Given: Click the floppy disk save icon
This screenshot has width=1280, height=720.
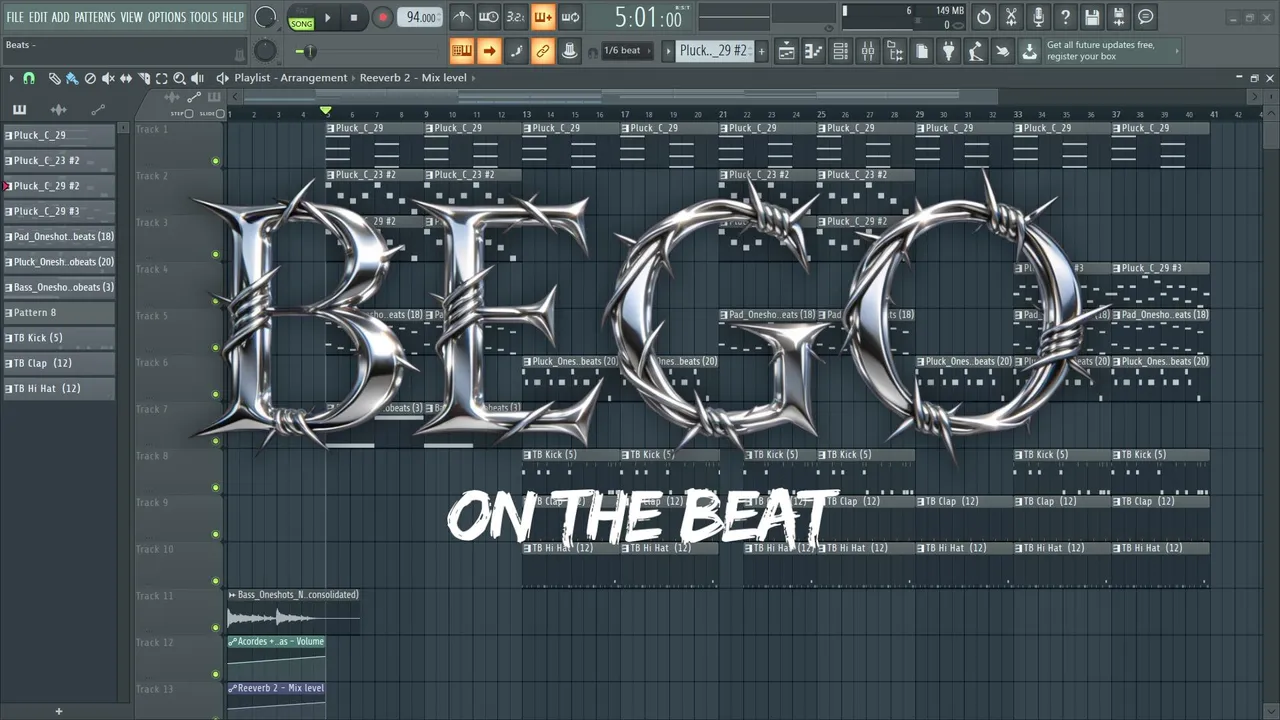Looking at the screenshot, I should click(1092, 17).
